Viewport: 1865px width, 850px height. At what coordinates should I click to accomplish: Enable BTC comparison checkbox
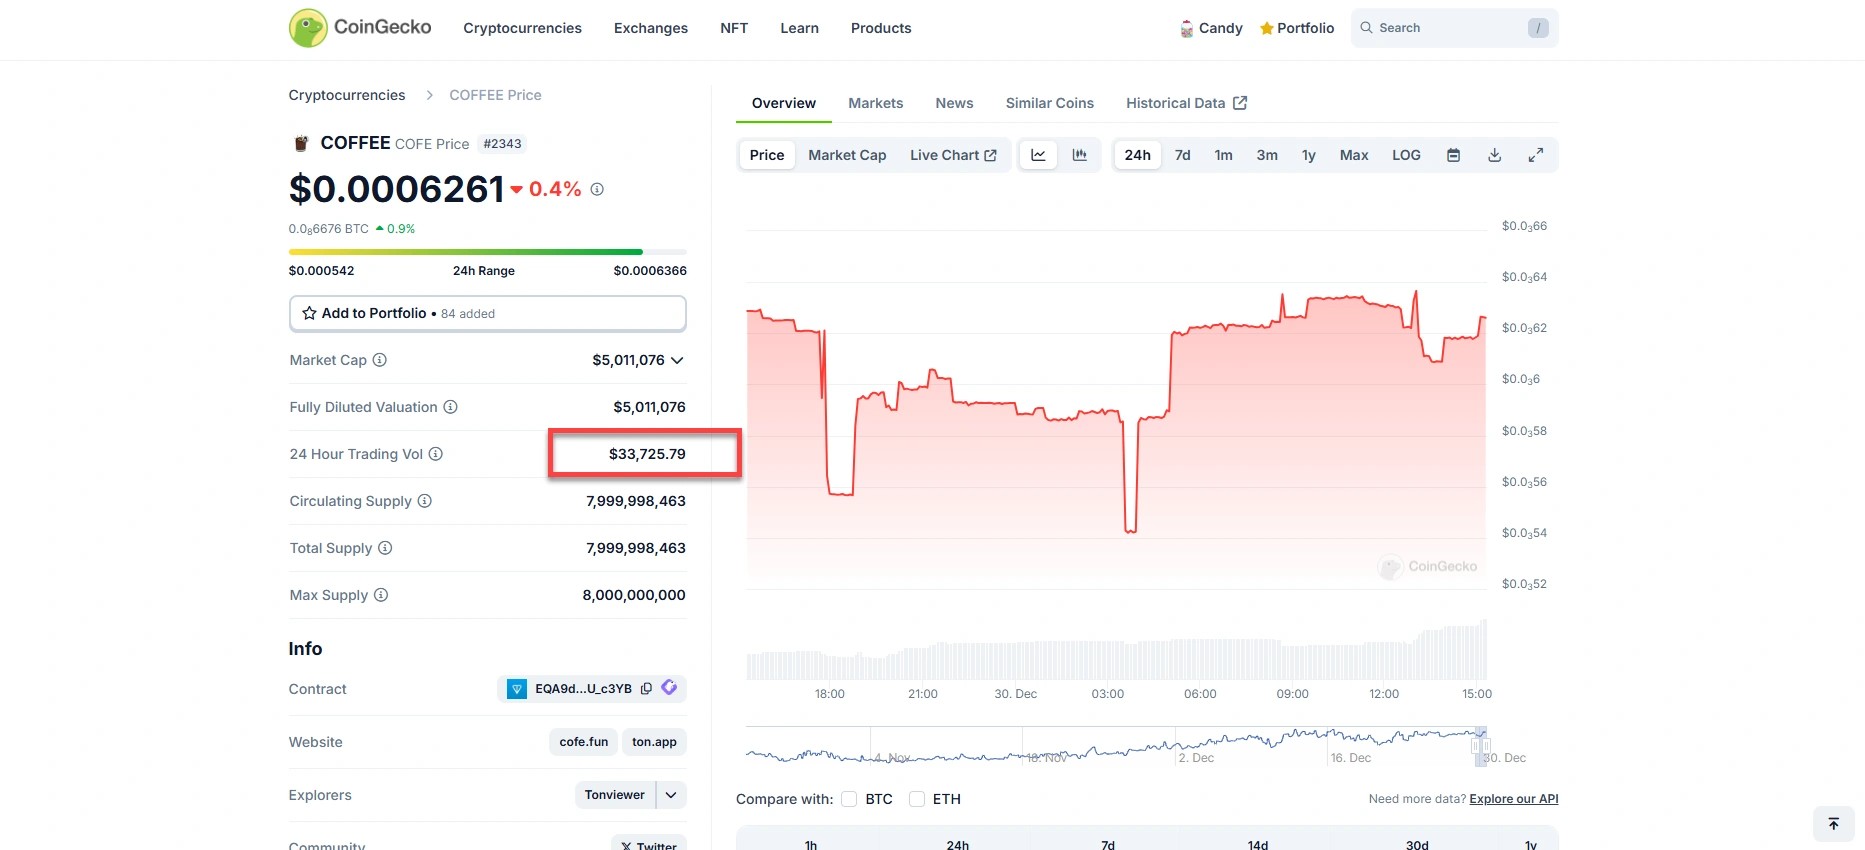tap(849, 799)
